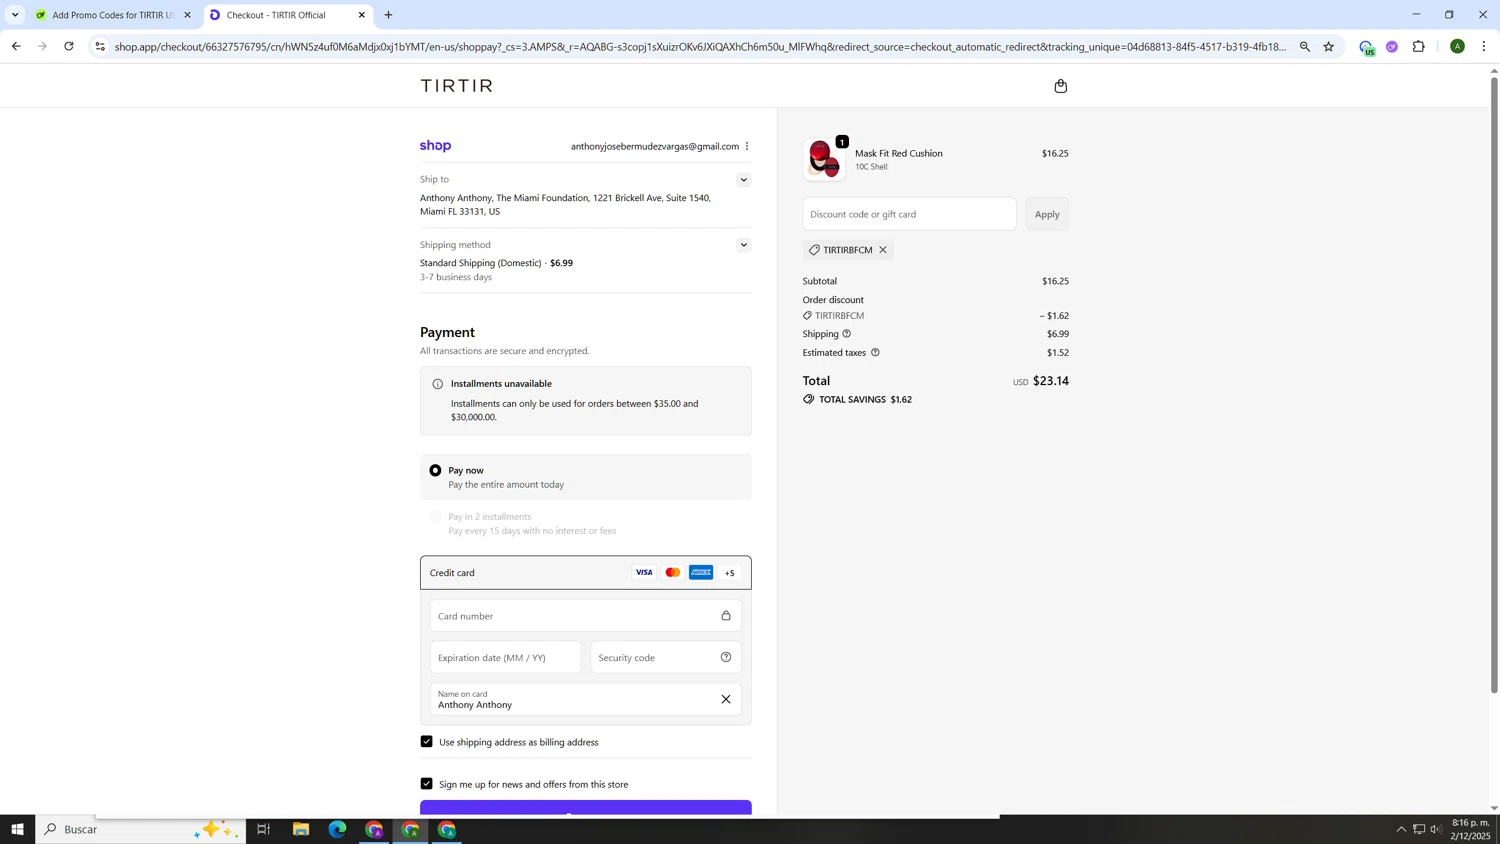Screen dimensions: 1500x844
Task: Focus the Card number field
Action: coord(586,616)
